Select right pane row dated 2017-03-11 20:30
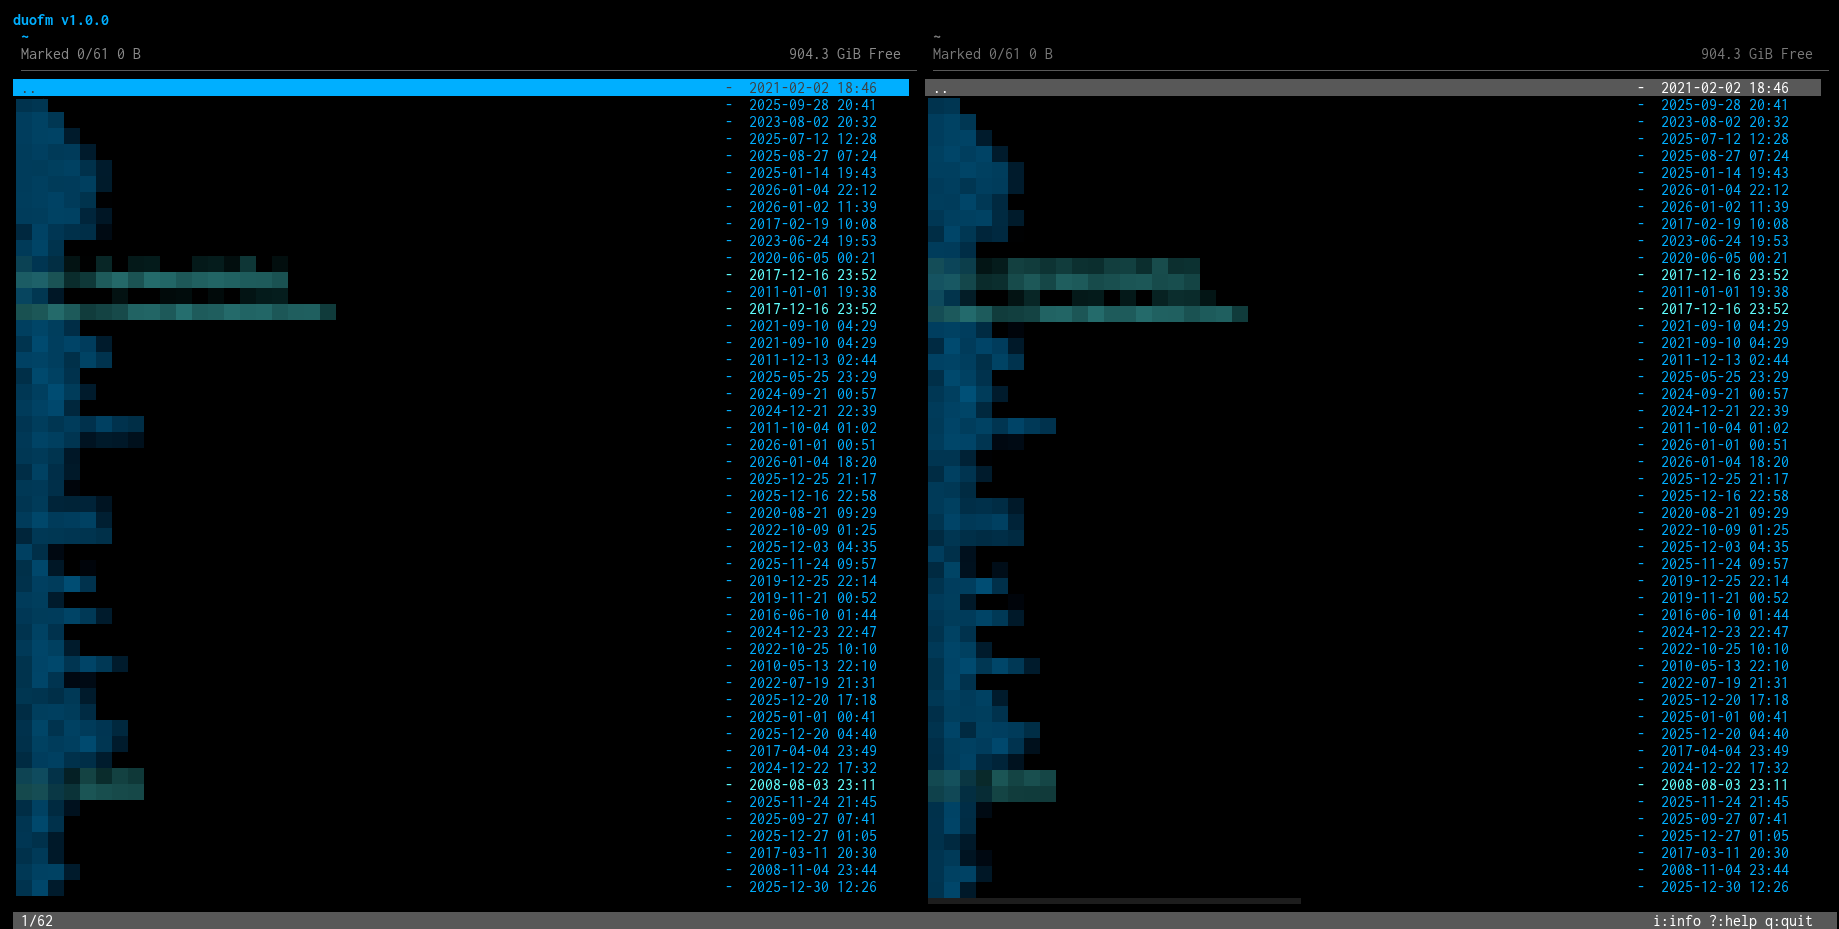 (1373, 853)
